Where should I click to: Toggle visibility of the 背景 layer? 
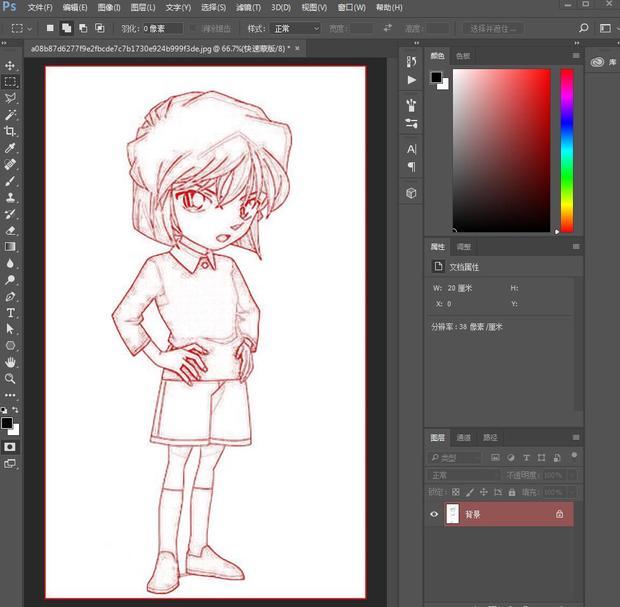tap(434, 514)
